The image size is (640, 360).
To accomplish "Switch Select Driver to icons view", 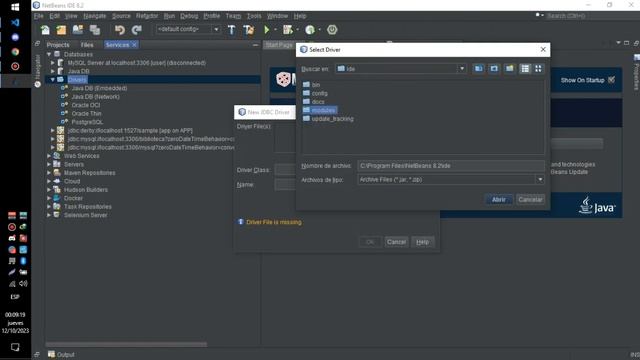I will coord(538,69).
